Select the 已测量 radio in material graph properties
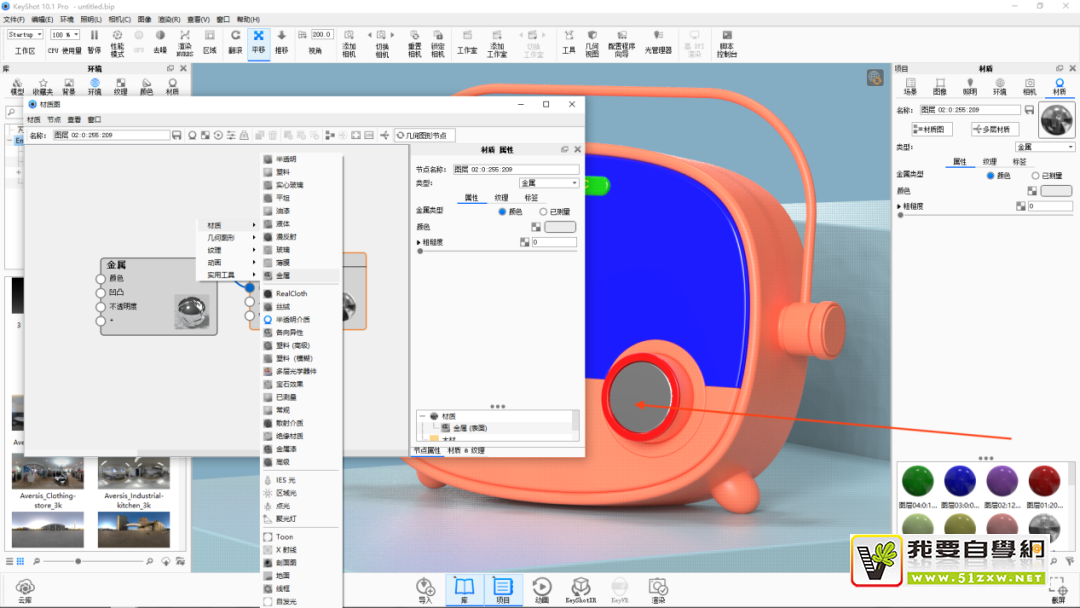 (x=544, y=212)
